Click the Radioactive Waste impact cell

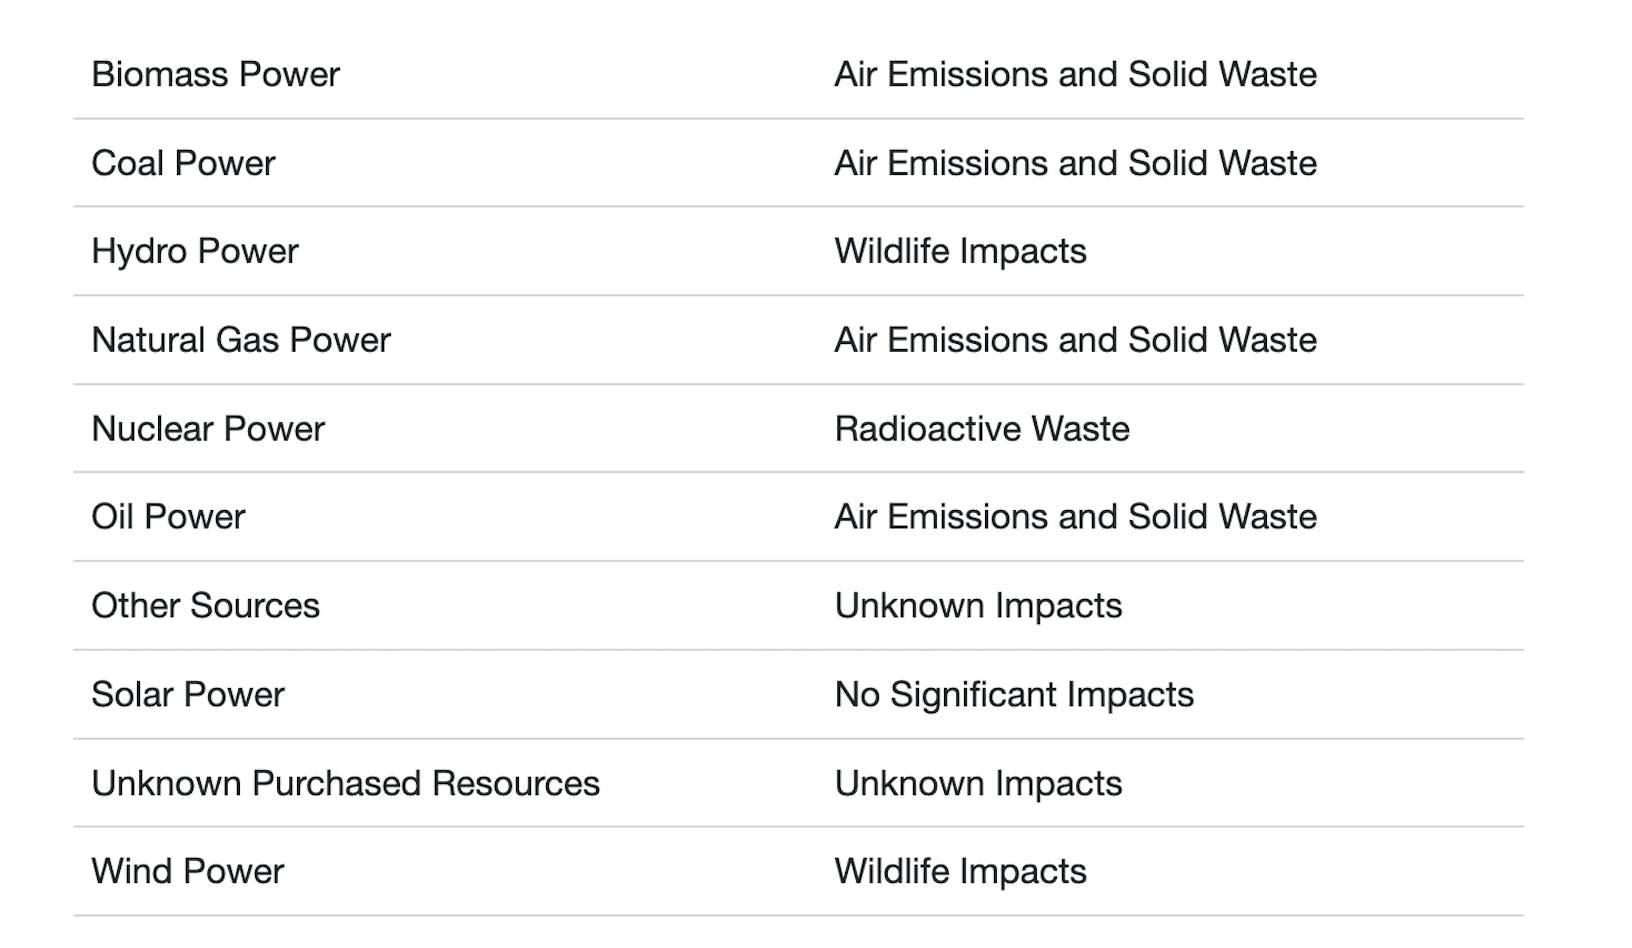point(982,429)
